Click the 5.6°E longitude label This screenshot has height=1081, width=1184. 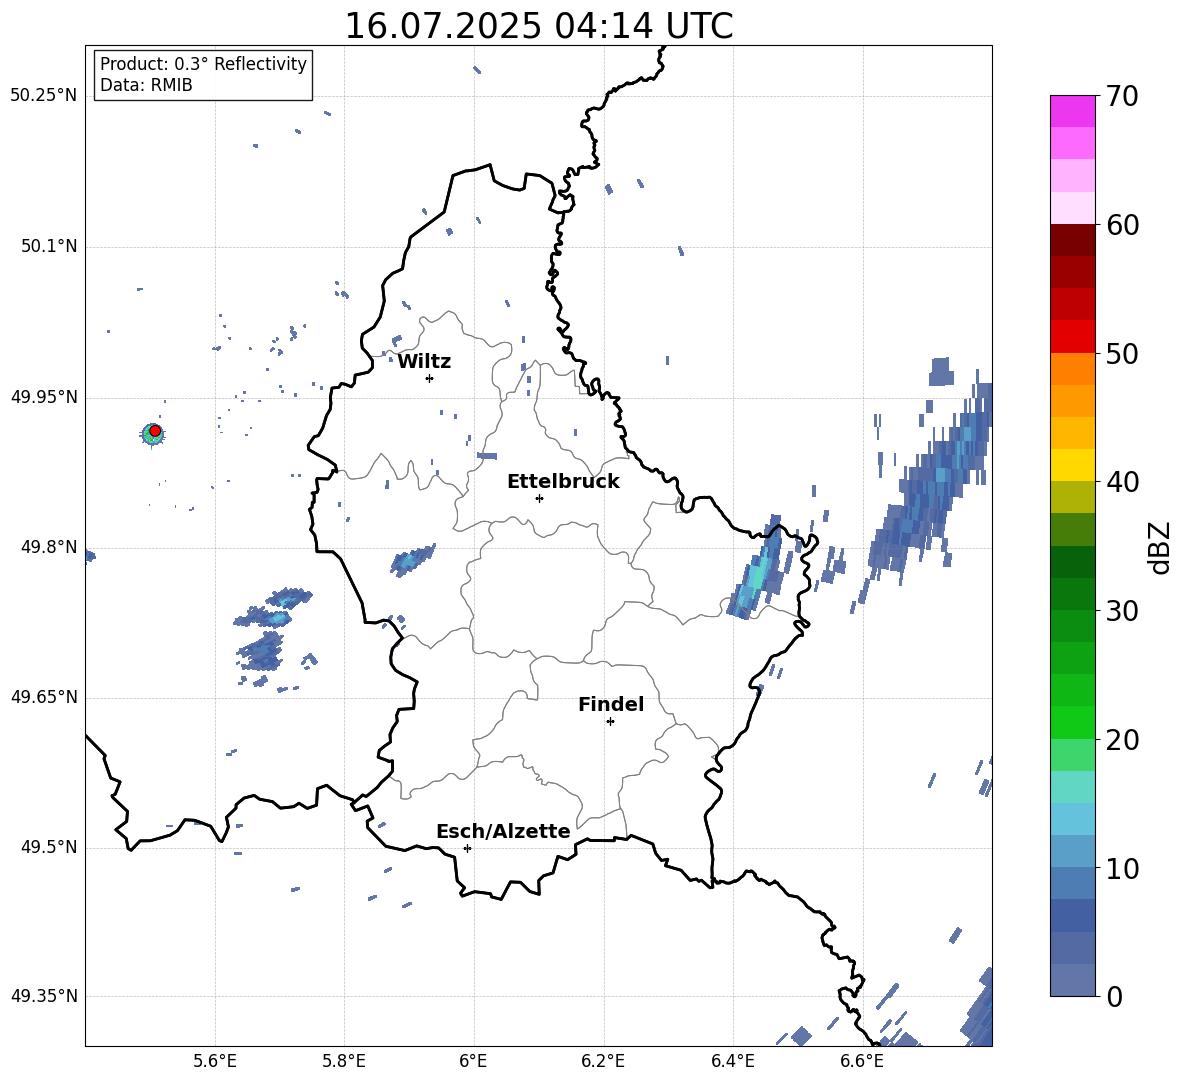click(x=215, y=1061)
